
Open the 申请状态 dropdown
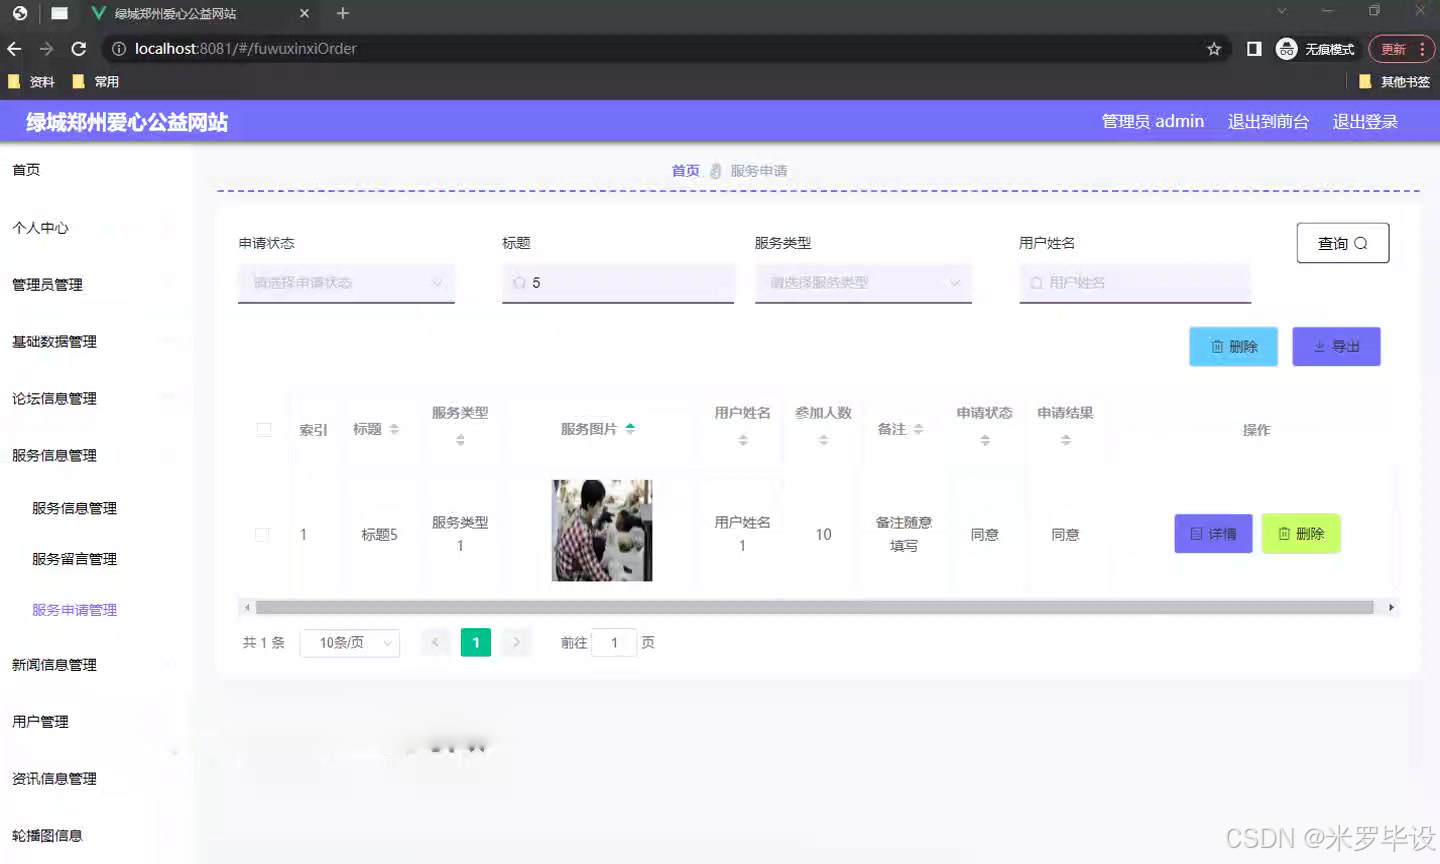click(x=346, y=283)
